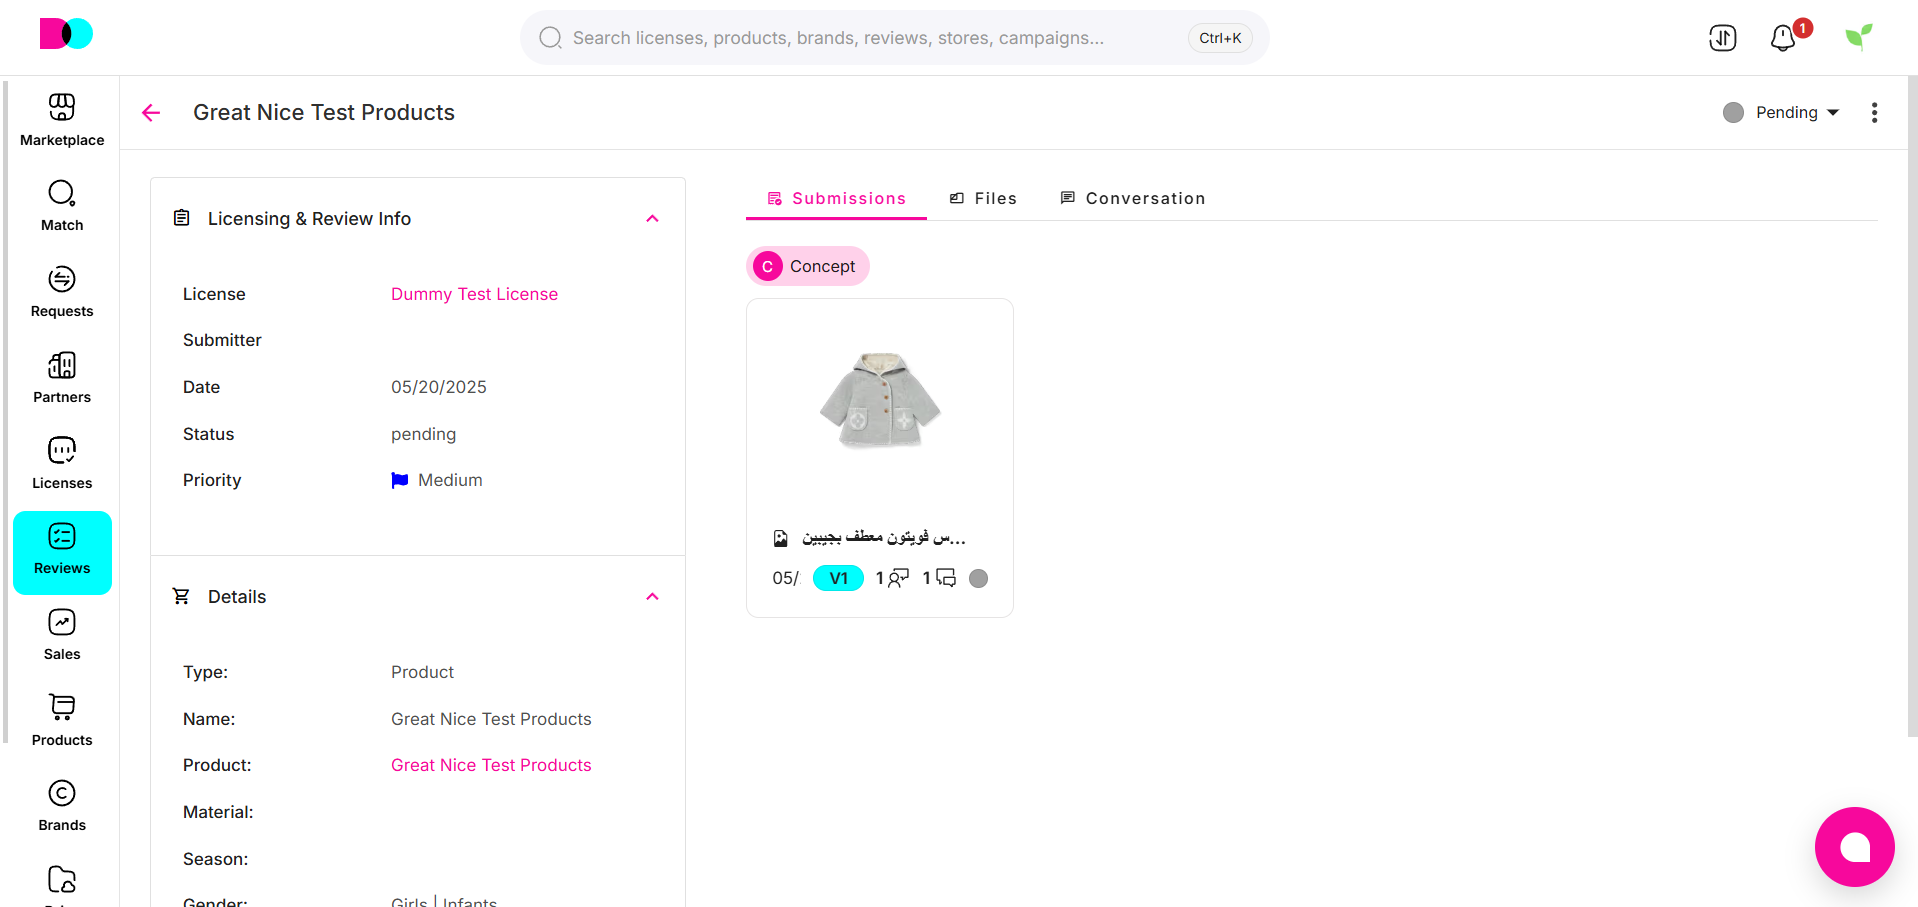1918x907 pixels.
Task: Click the Great Nice Test Products page title
Action: point(324,112)
